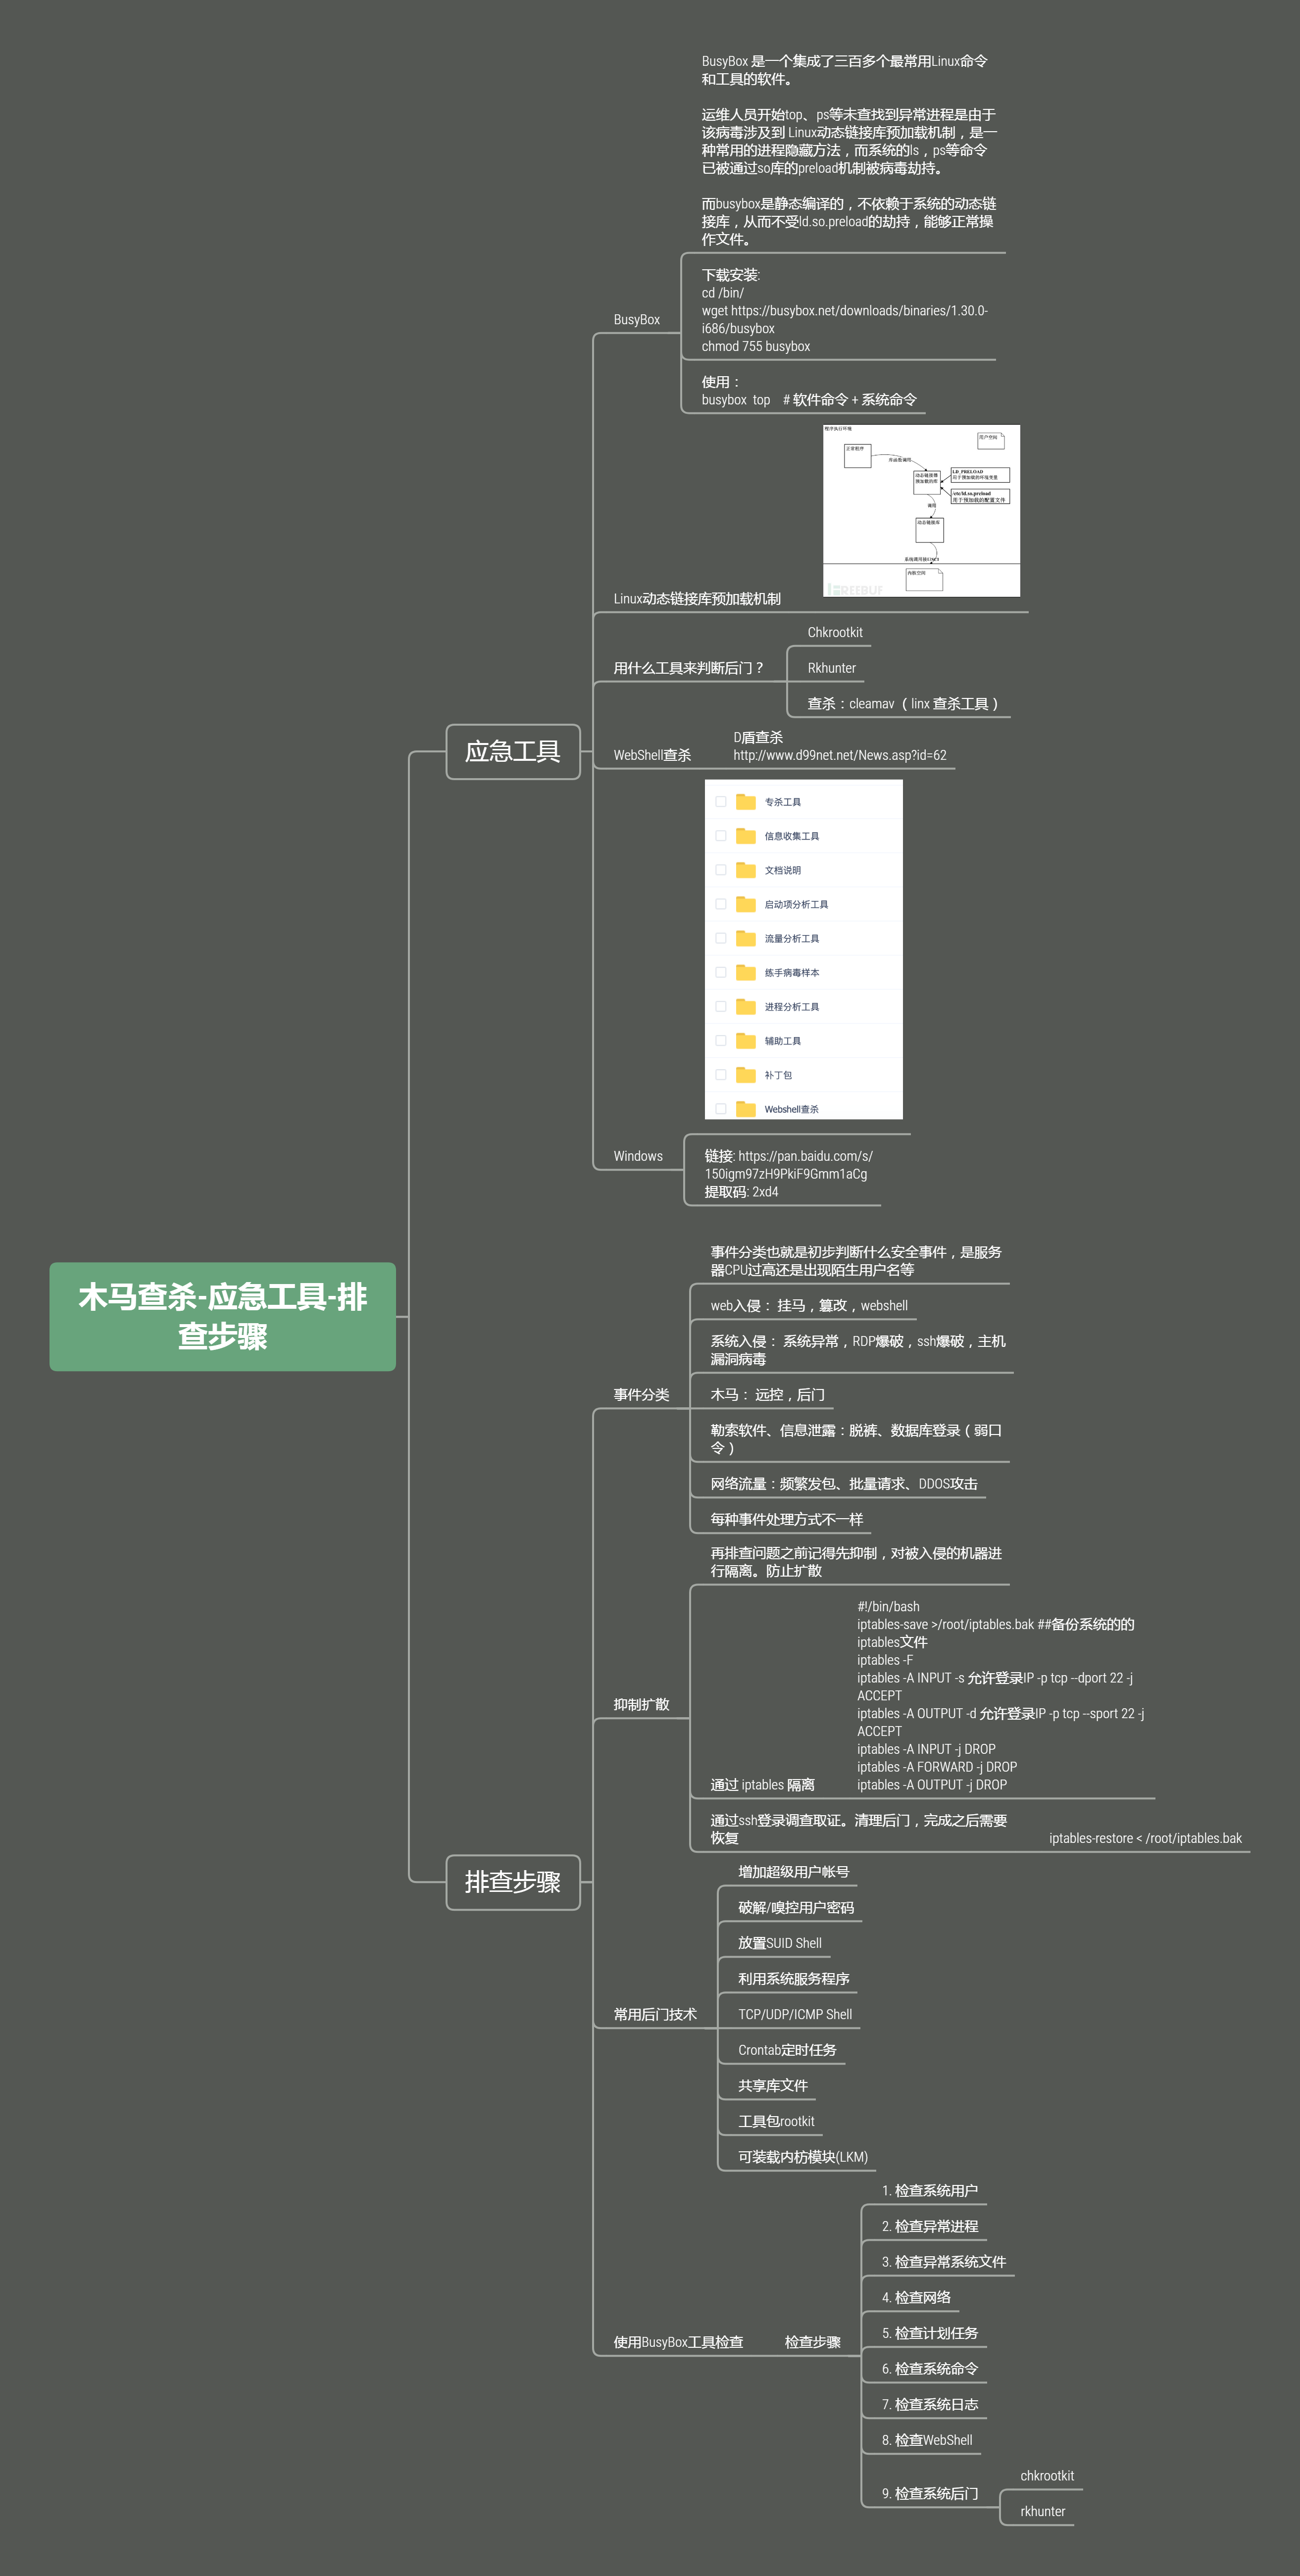Click the Linux动态链接库预加载机制 node
Screen dimensions: 1300x2576
tap(697, 599)
